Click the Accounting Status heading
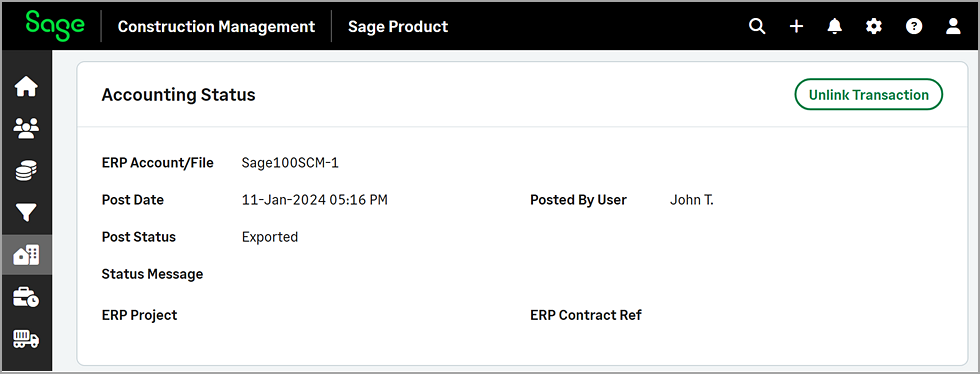 pyautogui.click(x=179, y=95)
